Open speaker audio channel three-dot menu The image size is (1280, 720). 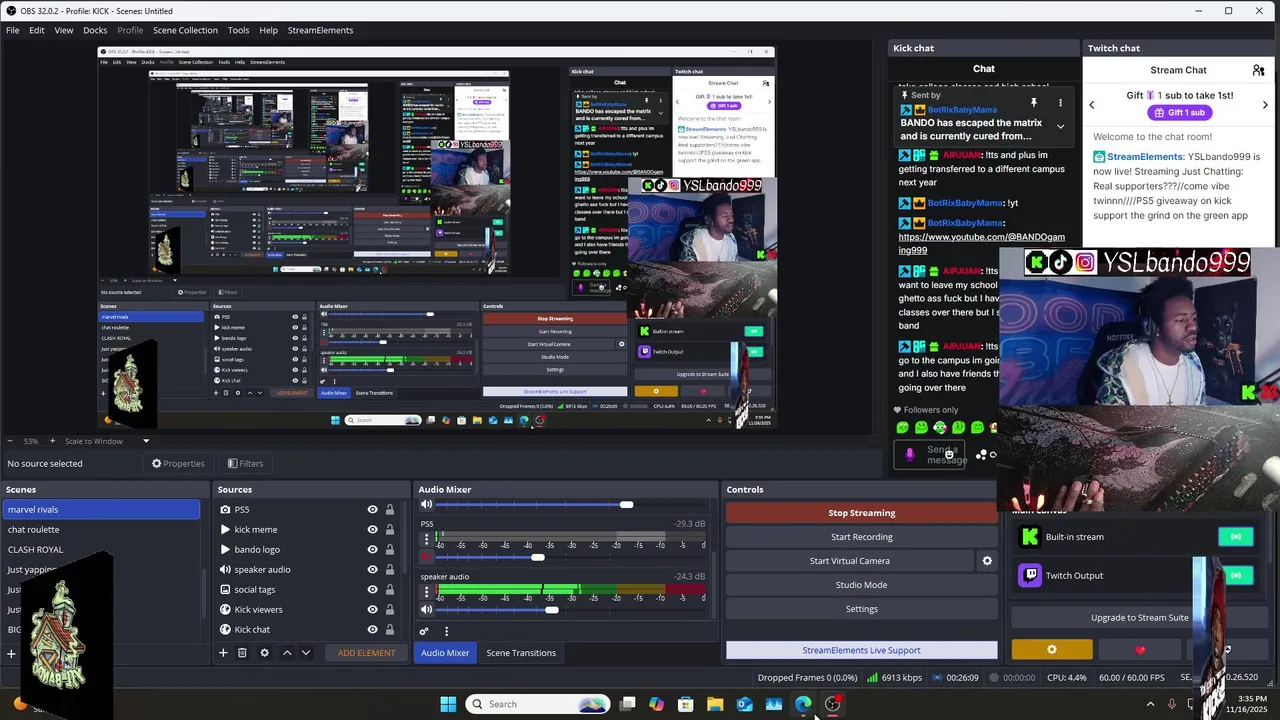pos(426,592)
